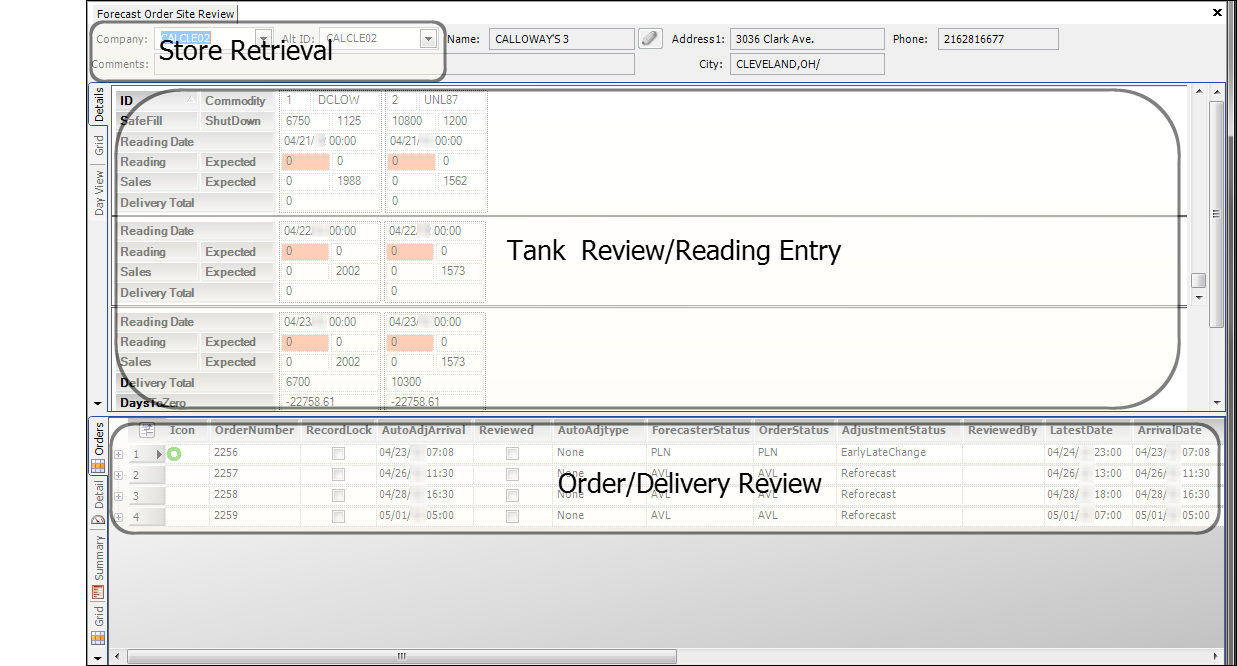Switch to the Day View side tab
Image resolution: width=1237 pixels, height=666 pixels.
pyautogui.click(x=99, y=193)
